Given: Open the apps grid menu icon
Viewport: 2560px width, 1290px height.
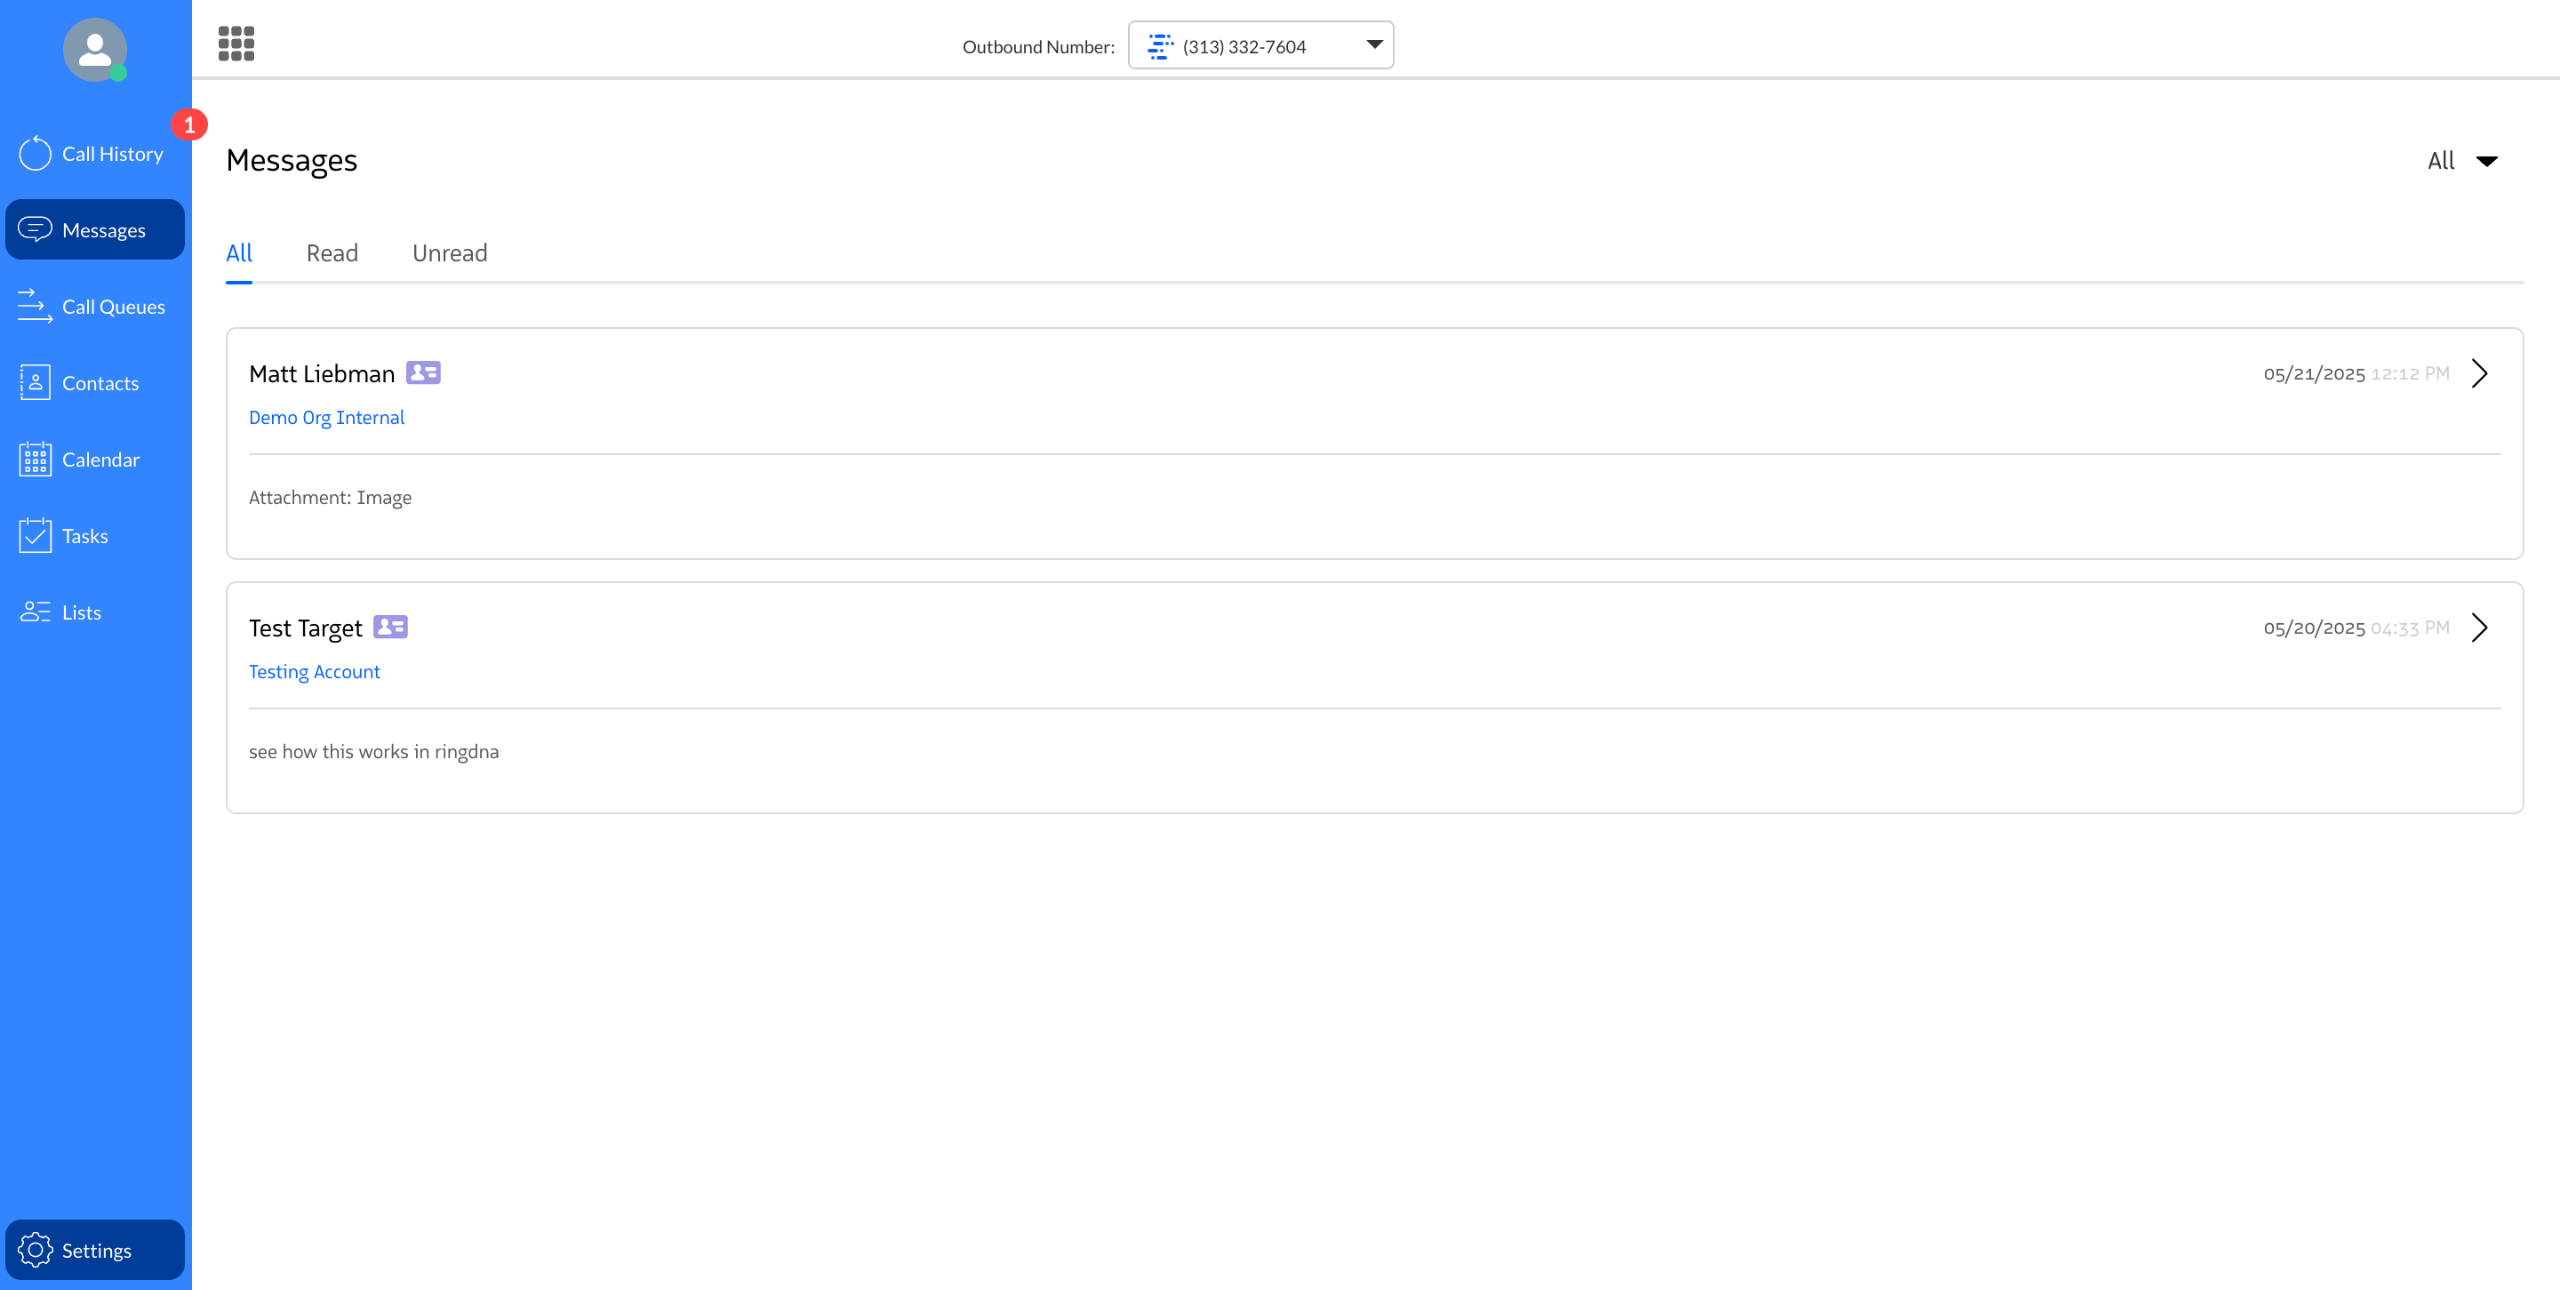Looking at the screenshot, I should pyautogui.click(x=236, y=44).
